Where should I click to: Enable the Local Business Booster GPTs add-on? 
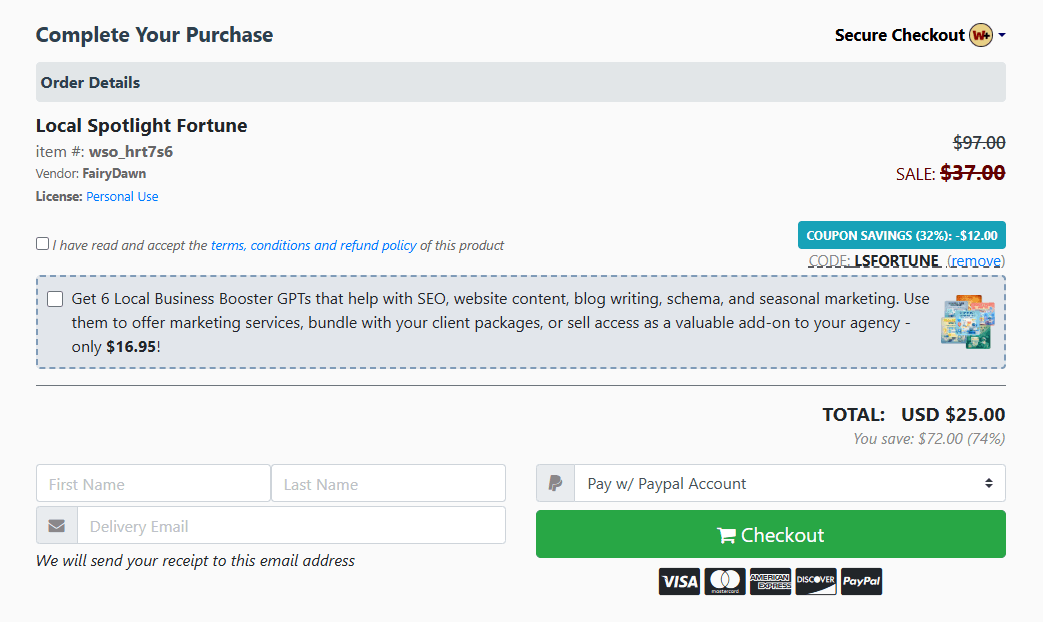coord(55,299)
